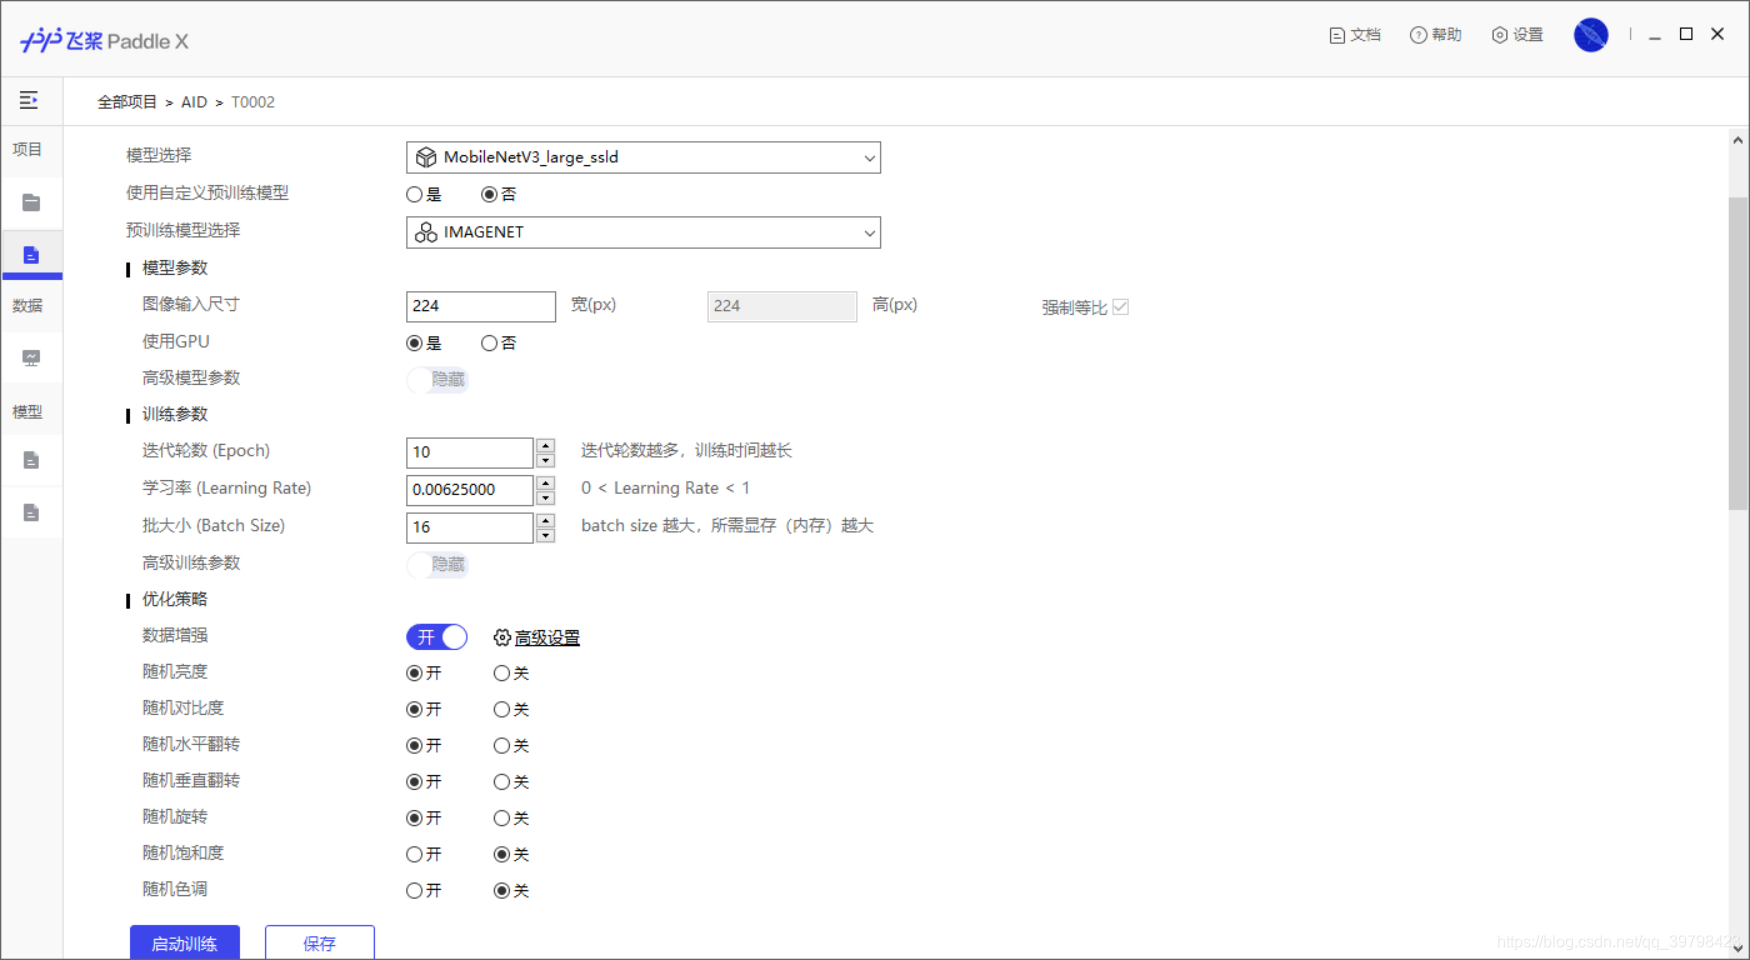
Task: Click the image width input field
Action: coord(481,306)
